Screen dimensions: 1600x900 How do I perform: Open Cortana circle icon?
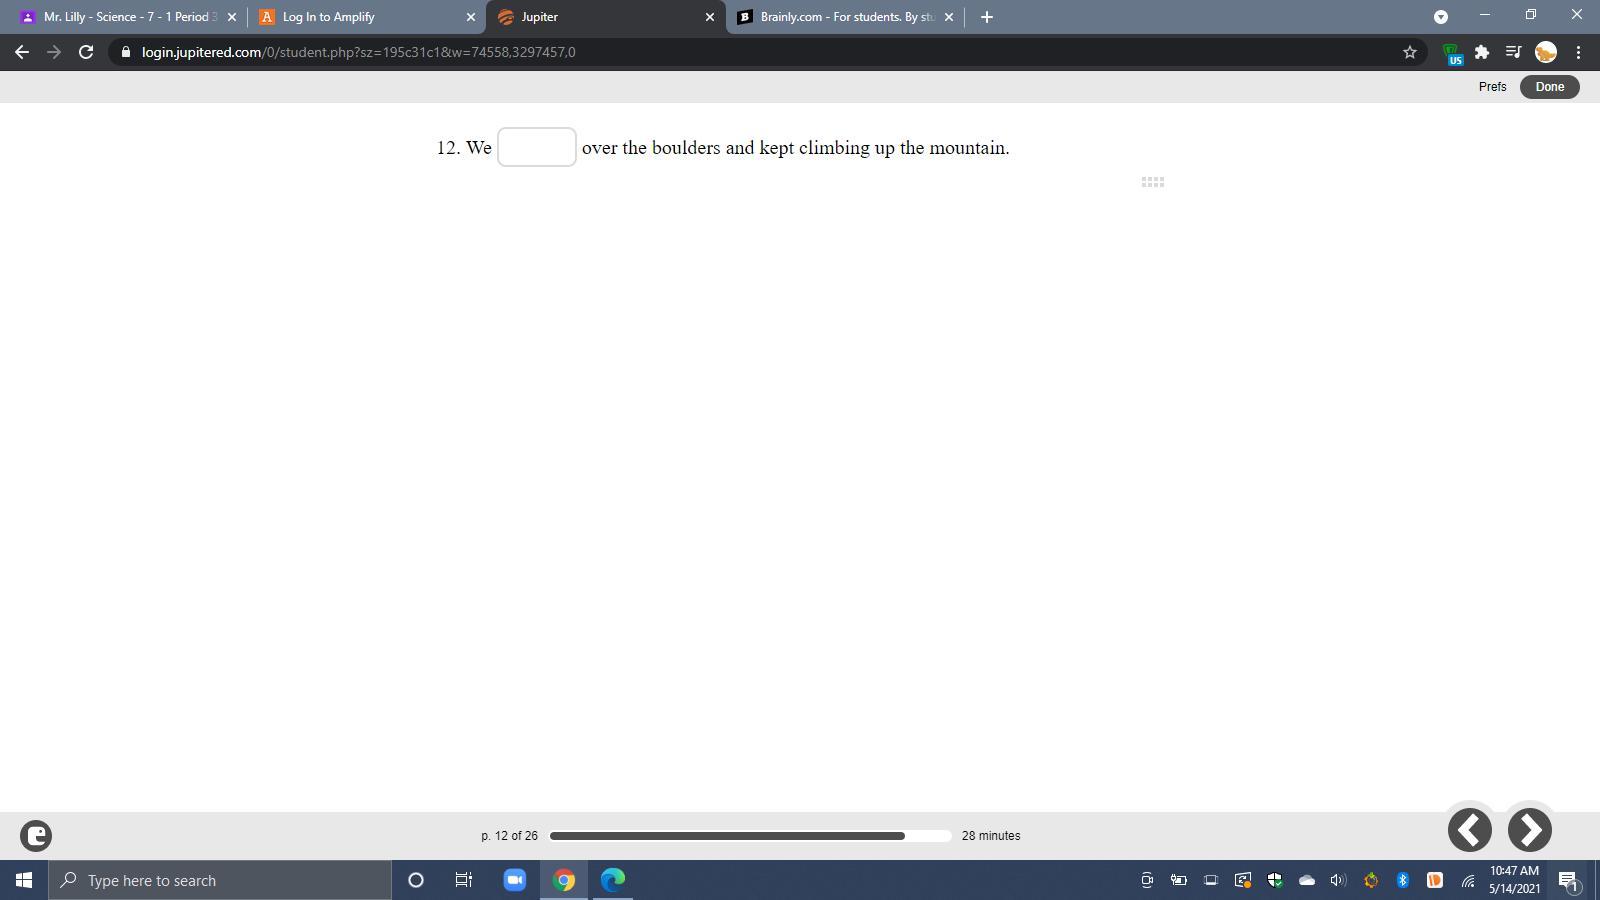[416, 880]
